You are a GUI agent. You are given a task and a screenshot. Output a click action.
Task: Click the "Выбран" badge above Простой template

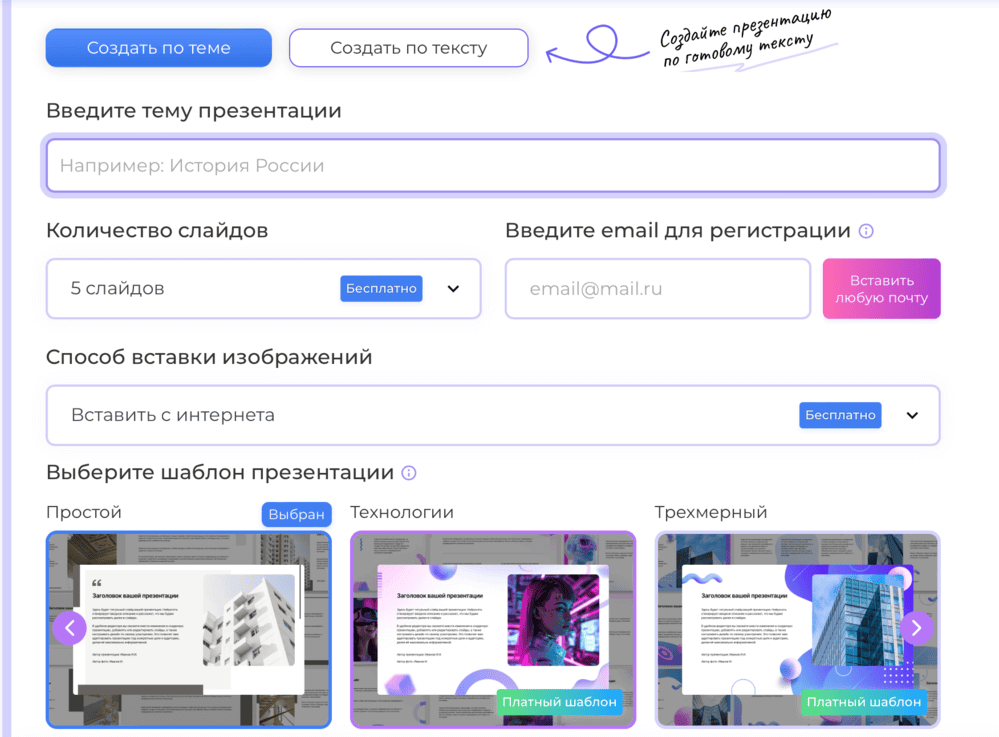point(296,514)
